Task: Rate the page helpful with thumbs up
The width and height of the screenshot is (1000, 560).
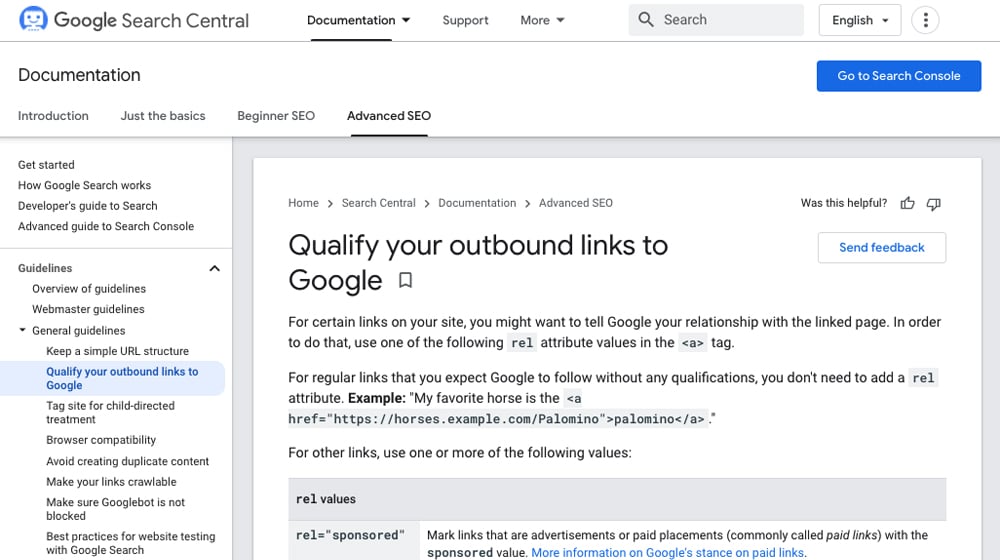Action: (x=907, y=203)
